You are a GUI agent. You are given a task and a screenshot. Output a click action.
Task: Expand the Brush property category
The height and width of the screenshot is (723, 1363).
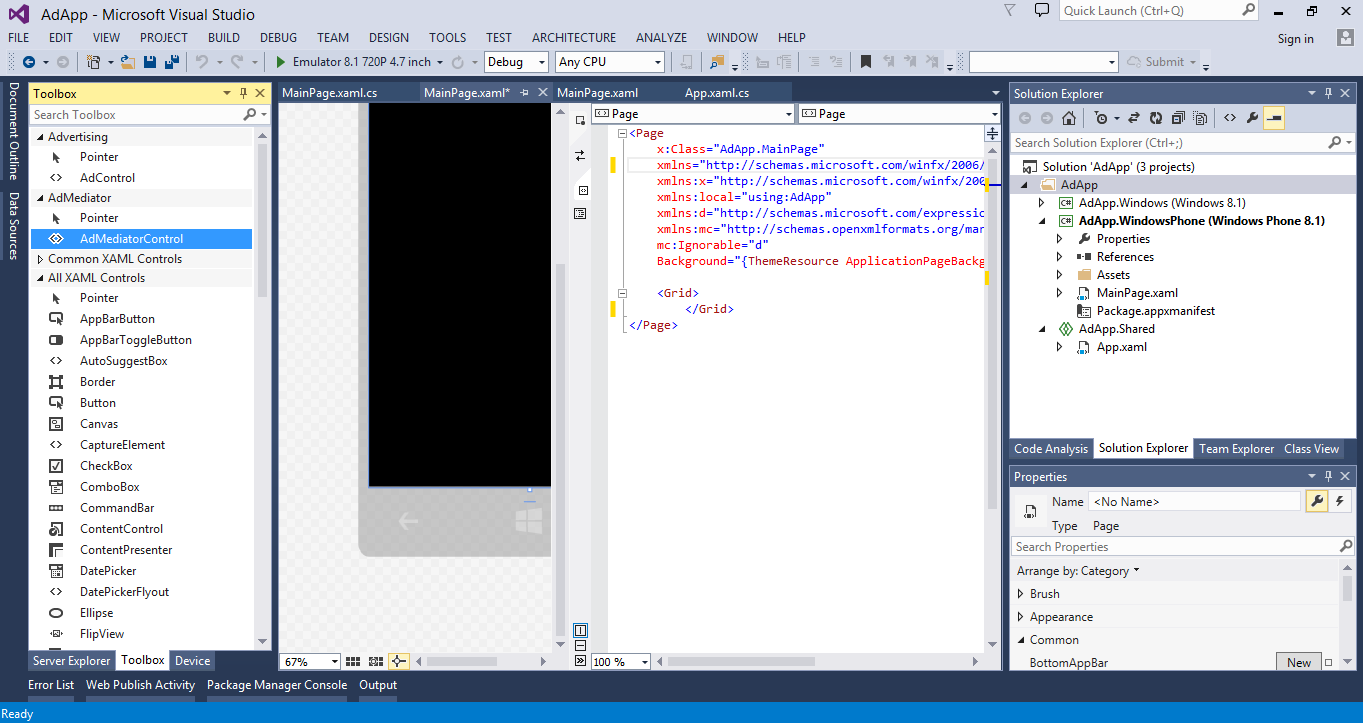point(1021,594)
